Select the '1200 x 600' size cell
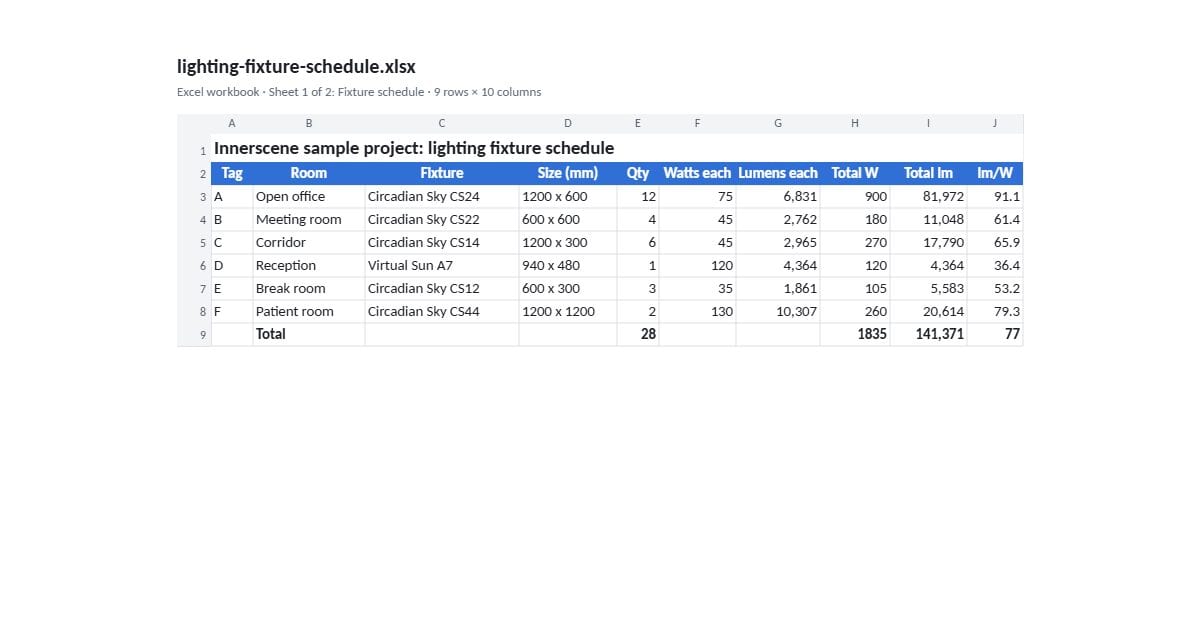Screen dimensions: 1200x630 [x=568, y=197]
